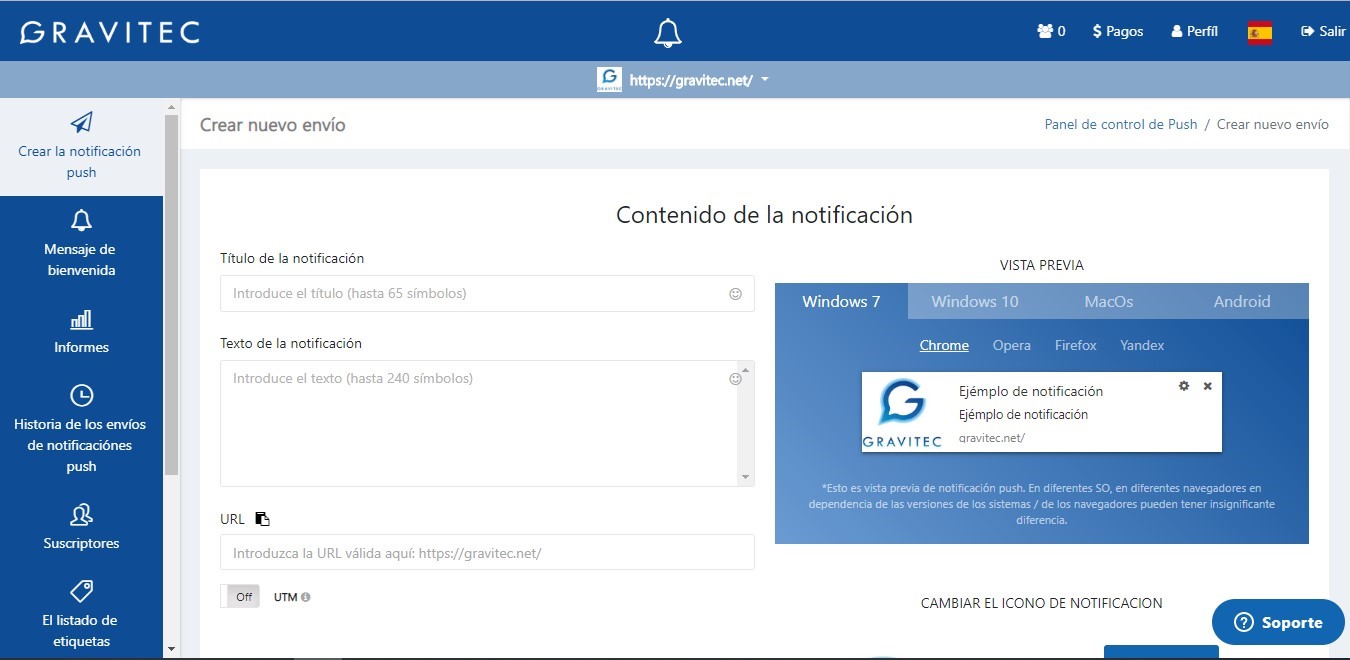Select the Firefox browser preview
Viewport: 1350px width, 660px height.
(x=1076, y=345)
